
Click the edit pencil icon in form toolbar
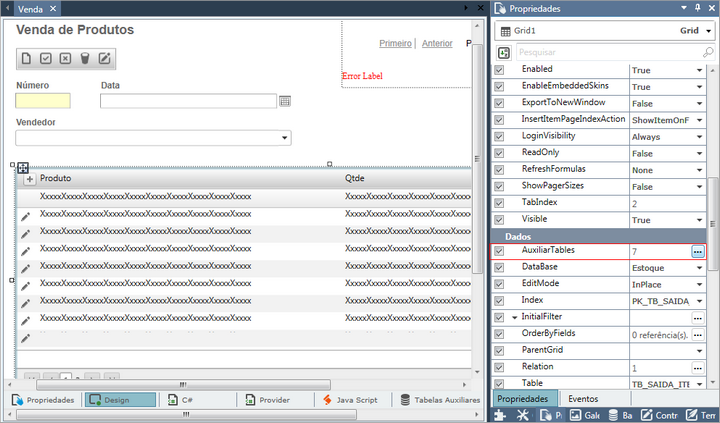coord(104,58)
